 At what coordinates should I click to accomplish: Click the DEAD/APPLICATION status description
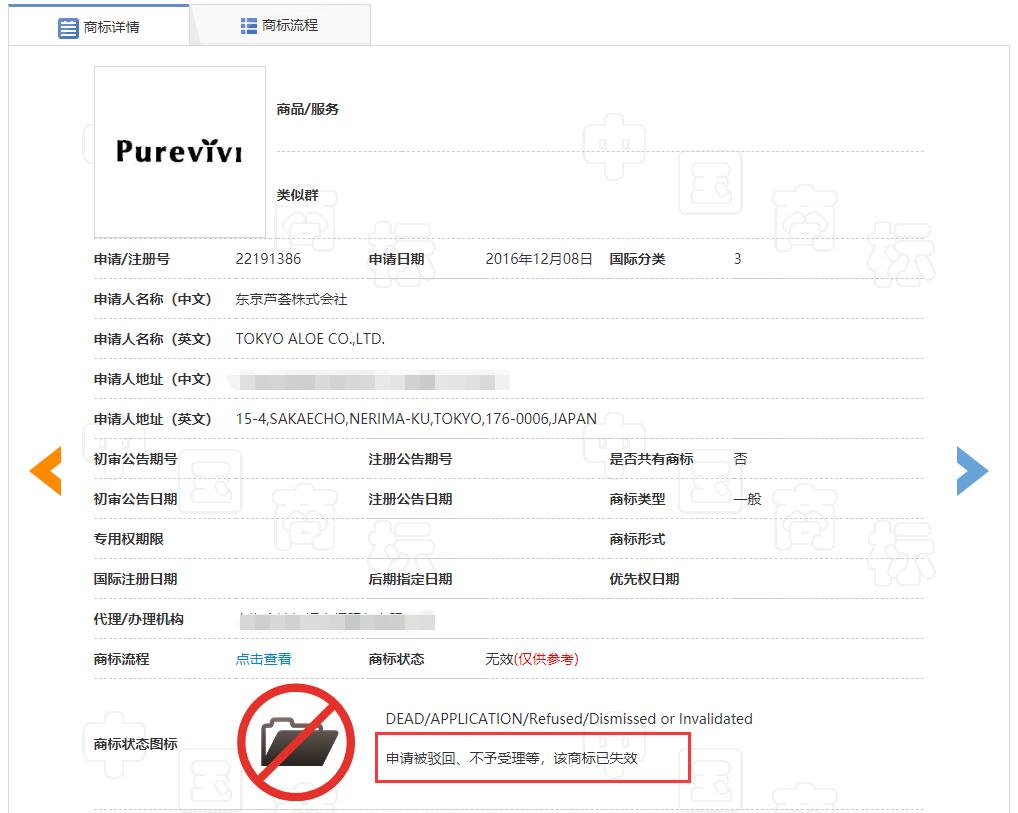(569, 719)
